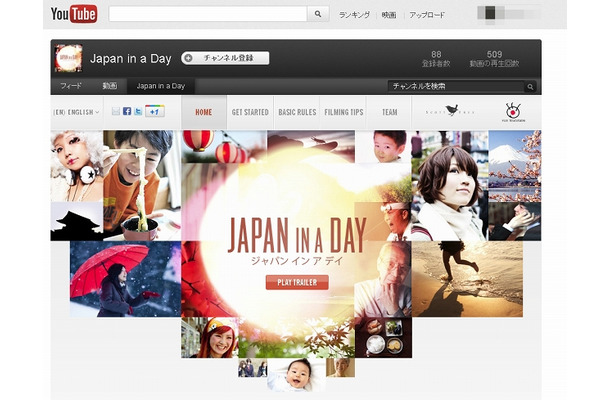Click the YouTube logo

74,14
